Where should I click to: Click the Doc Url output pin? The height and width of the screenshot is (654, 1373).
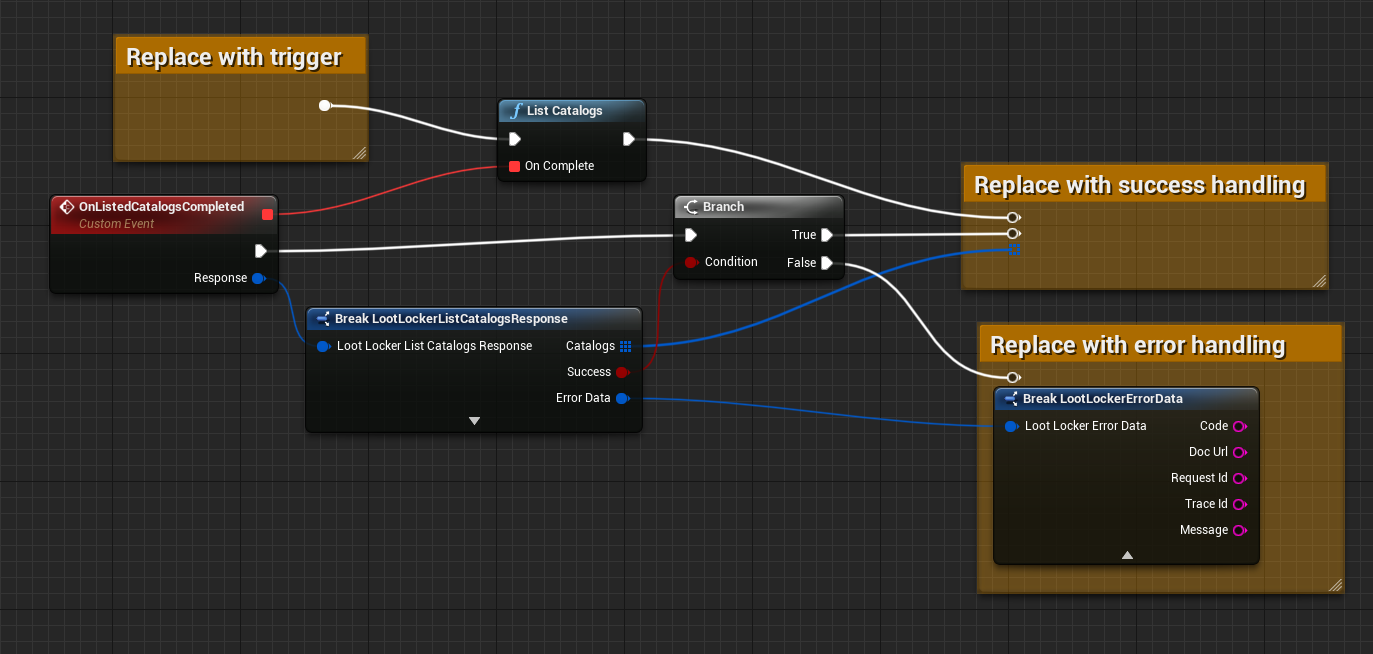1239,452
